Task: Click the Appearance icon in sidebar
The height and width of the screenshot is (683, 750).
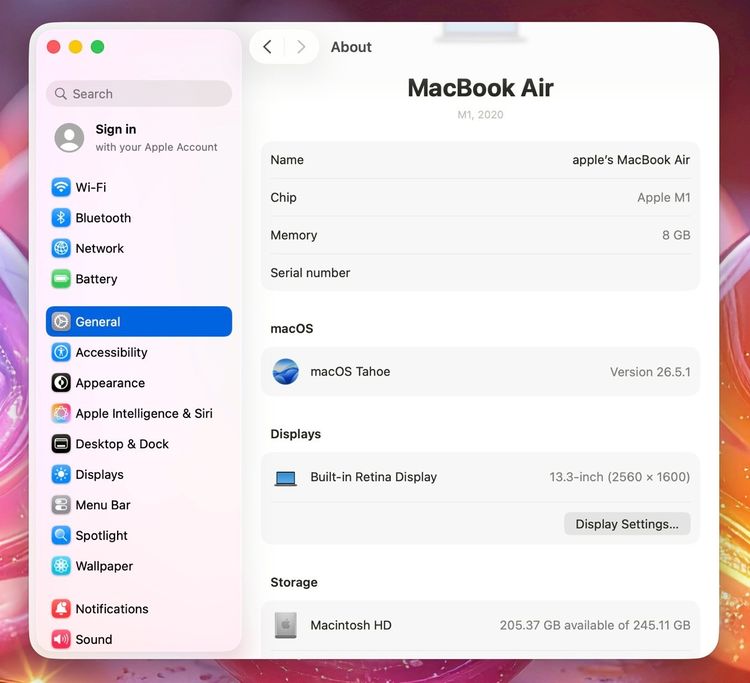Action: coord(61,383)
